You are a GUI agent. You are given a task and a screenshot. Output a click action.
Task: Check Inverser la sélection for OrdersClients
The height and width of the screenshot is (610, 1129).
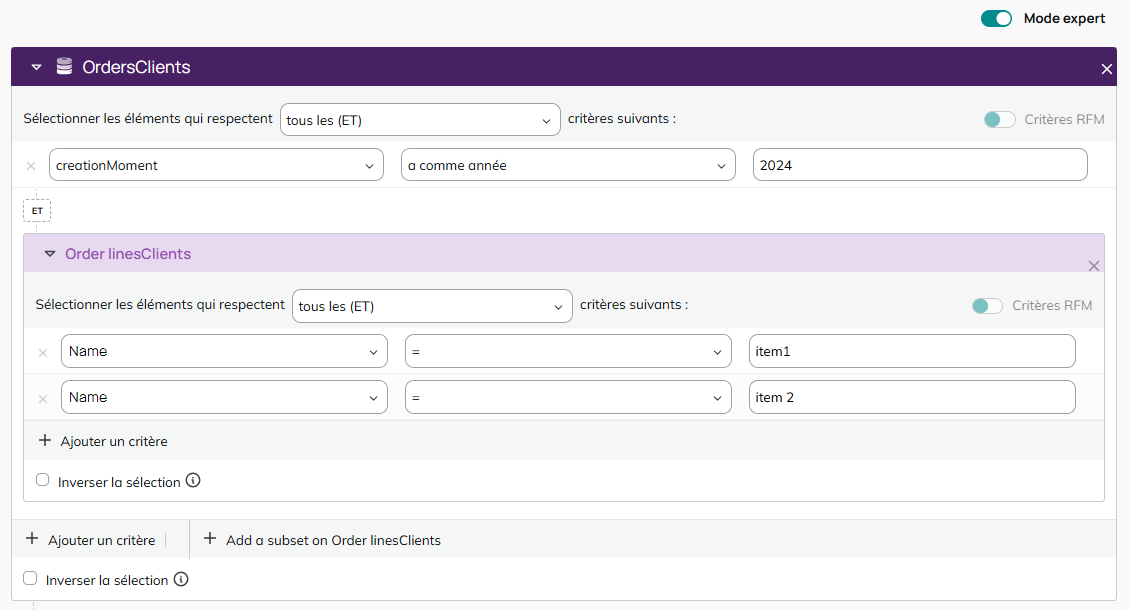pyautogui.click(x=30, y=578)
